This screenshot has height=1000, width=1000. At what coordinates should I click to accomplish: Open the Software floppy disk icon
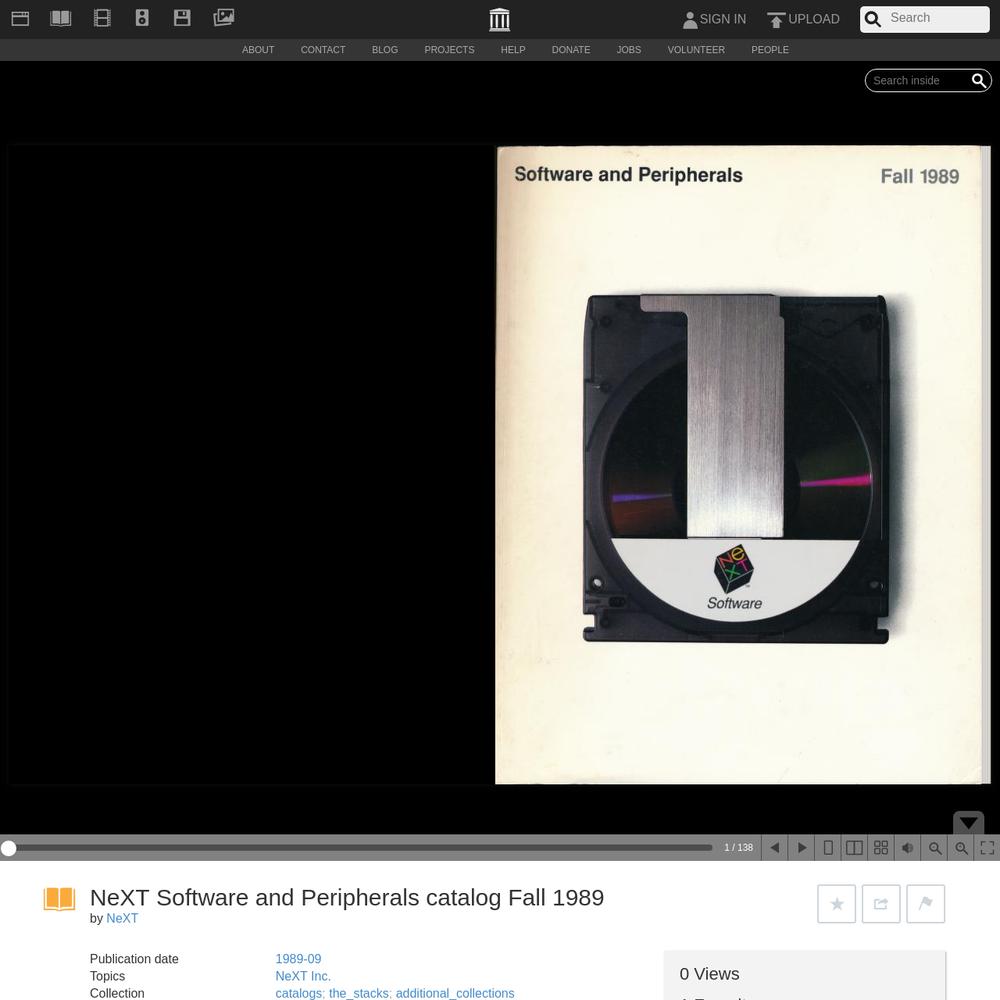(182, 18)
